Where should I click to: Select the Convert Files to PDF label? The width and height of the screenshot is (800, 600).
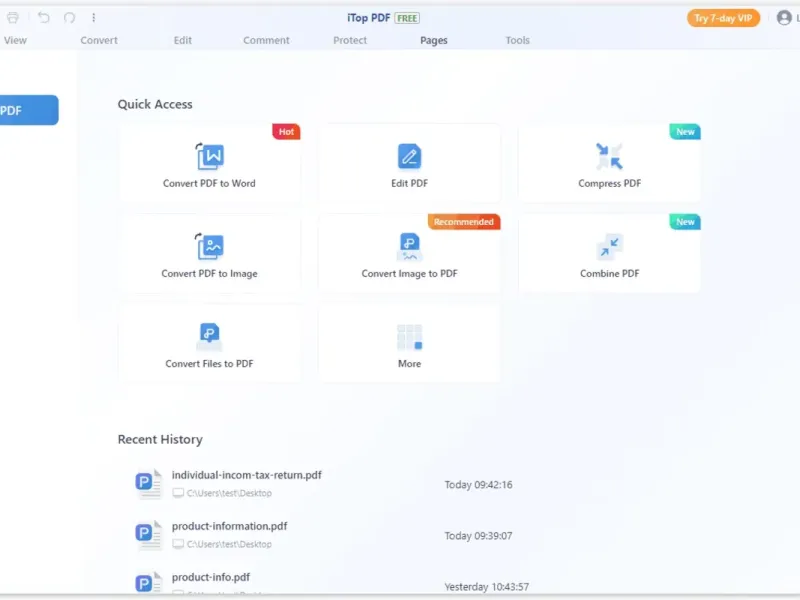click(x=209, y=364)
